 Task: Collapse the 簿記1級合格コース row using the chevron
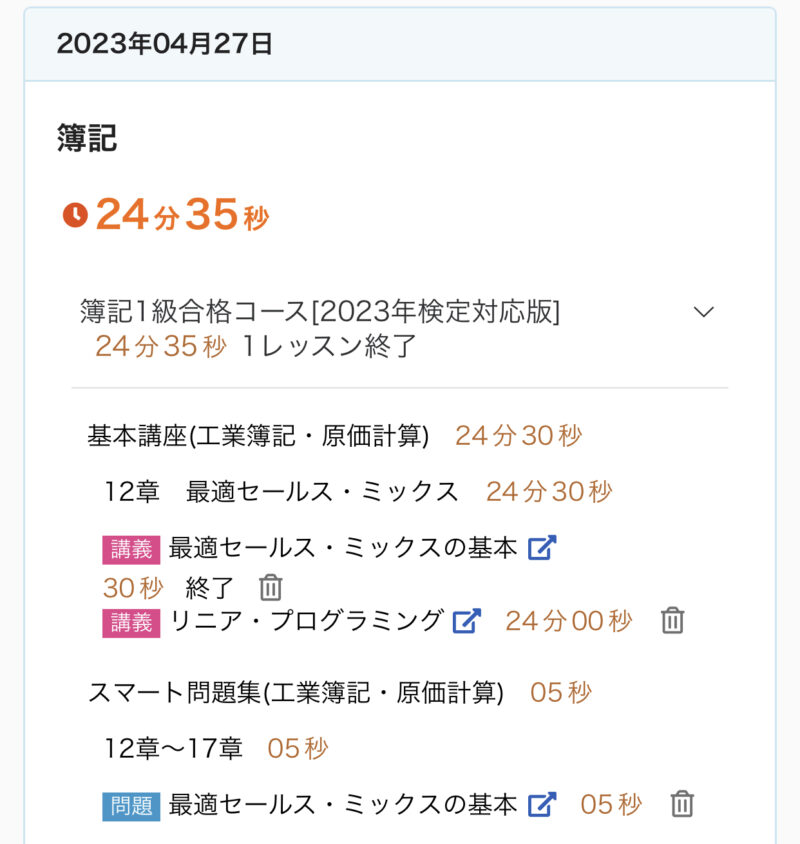click(x=704, y=312)
